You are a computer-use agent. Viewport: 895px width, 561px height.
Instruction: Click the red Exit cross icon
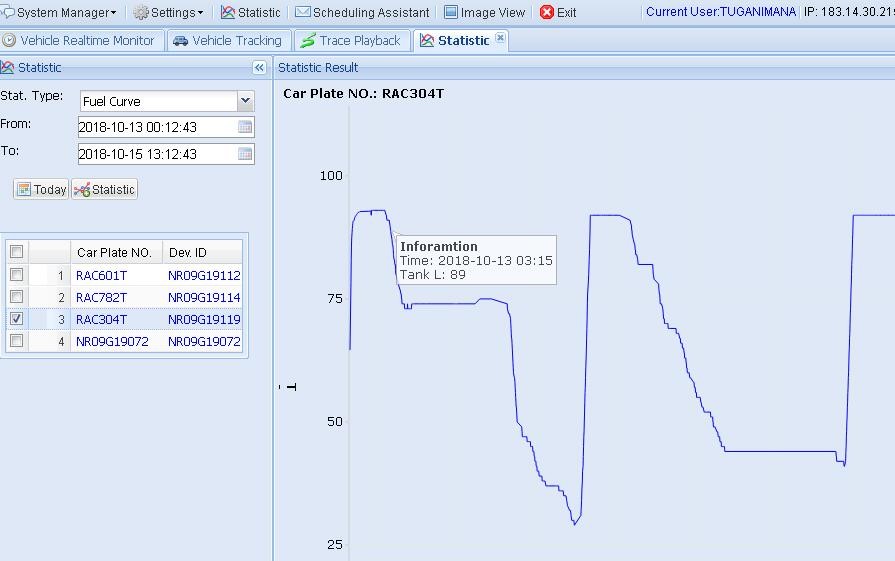tap(546, 12)
